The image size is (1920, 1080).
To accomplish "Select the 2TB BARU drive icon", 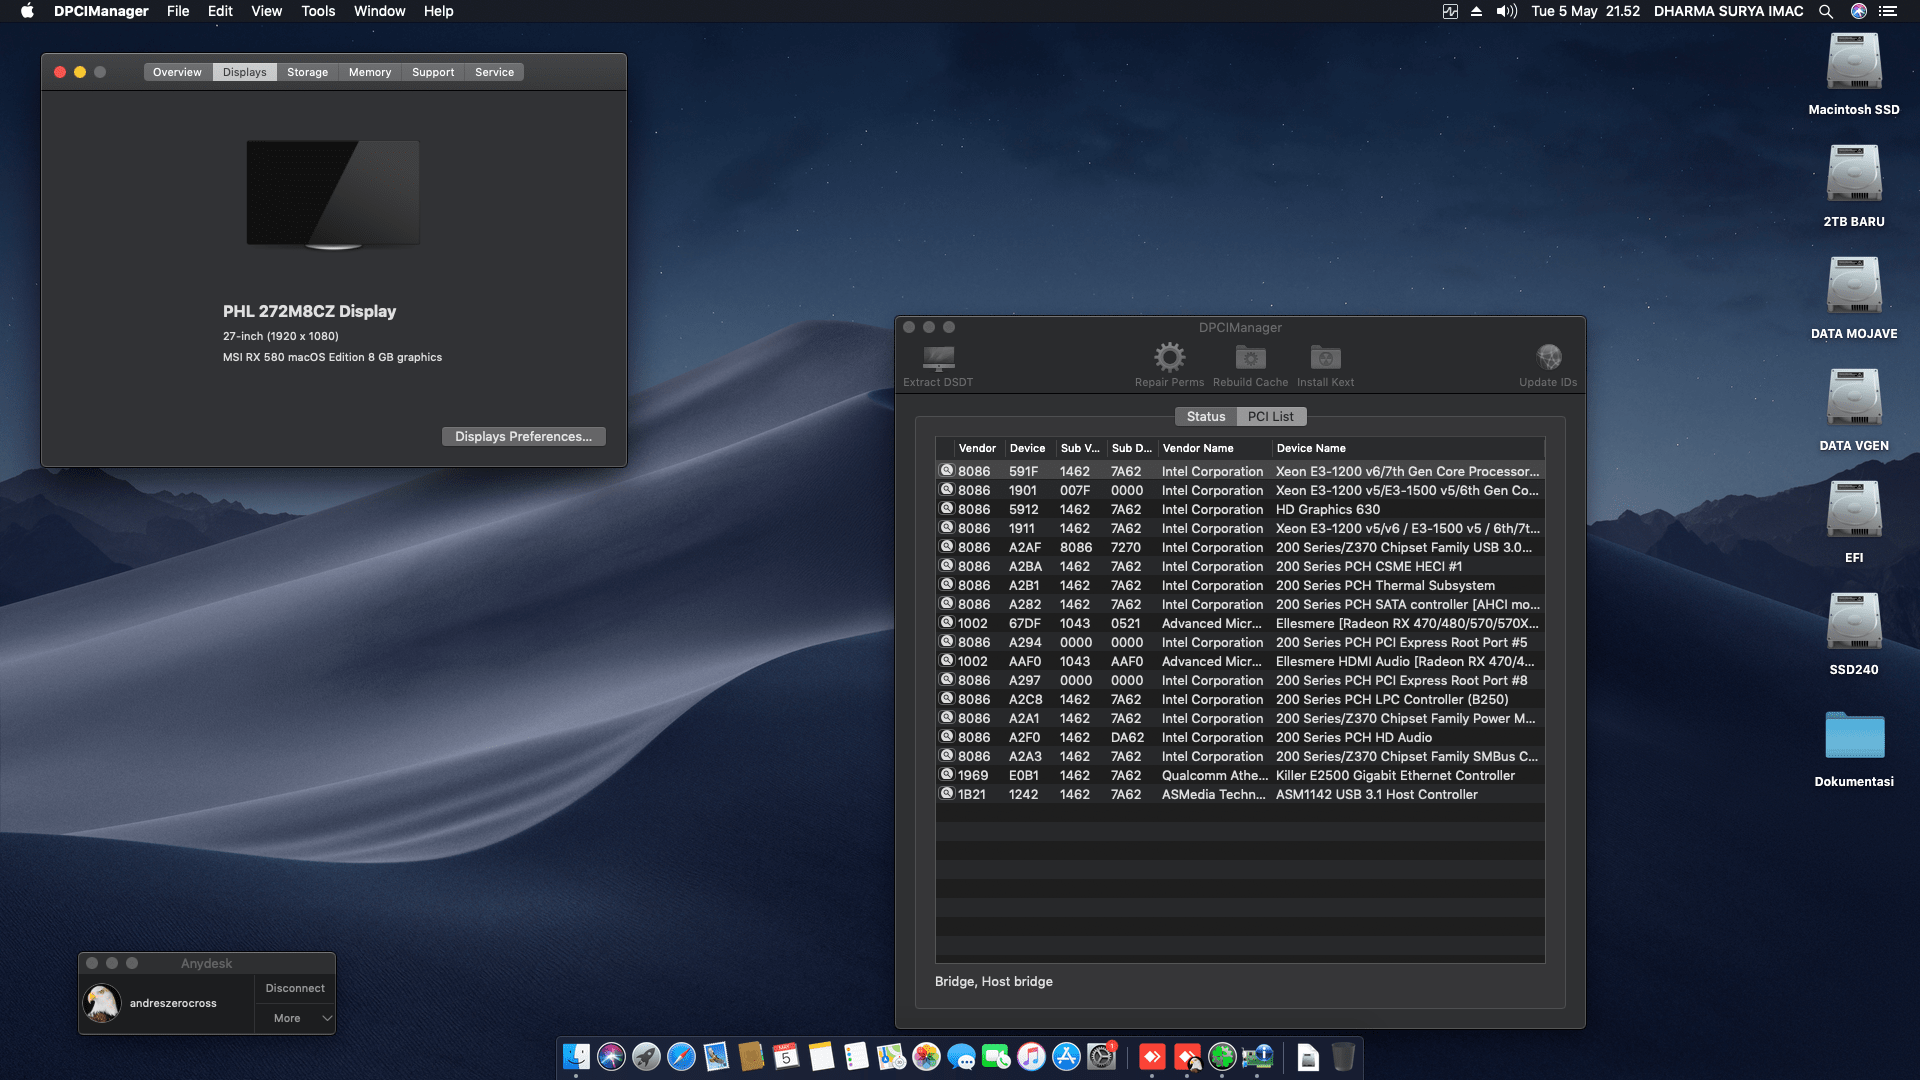I will tap(1854, 174).
